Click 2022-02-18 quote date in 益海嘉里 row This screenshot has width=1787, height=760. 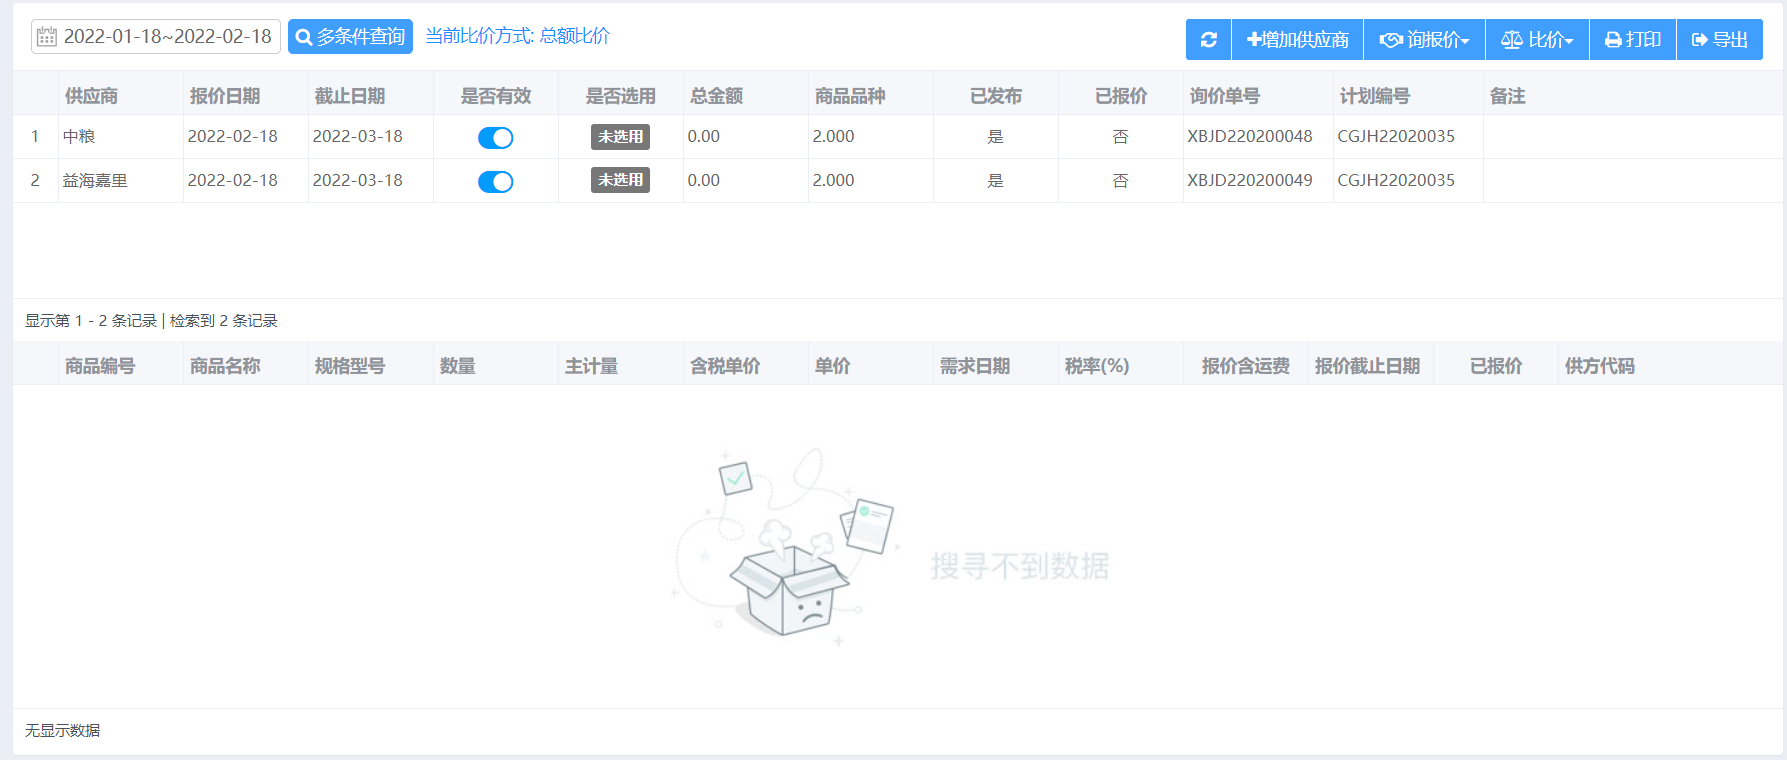tap(233, 181)
